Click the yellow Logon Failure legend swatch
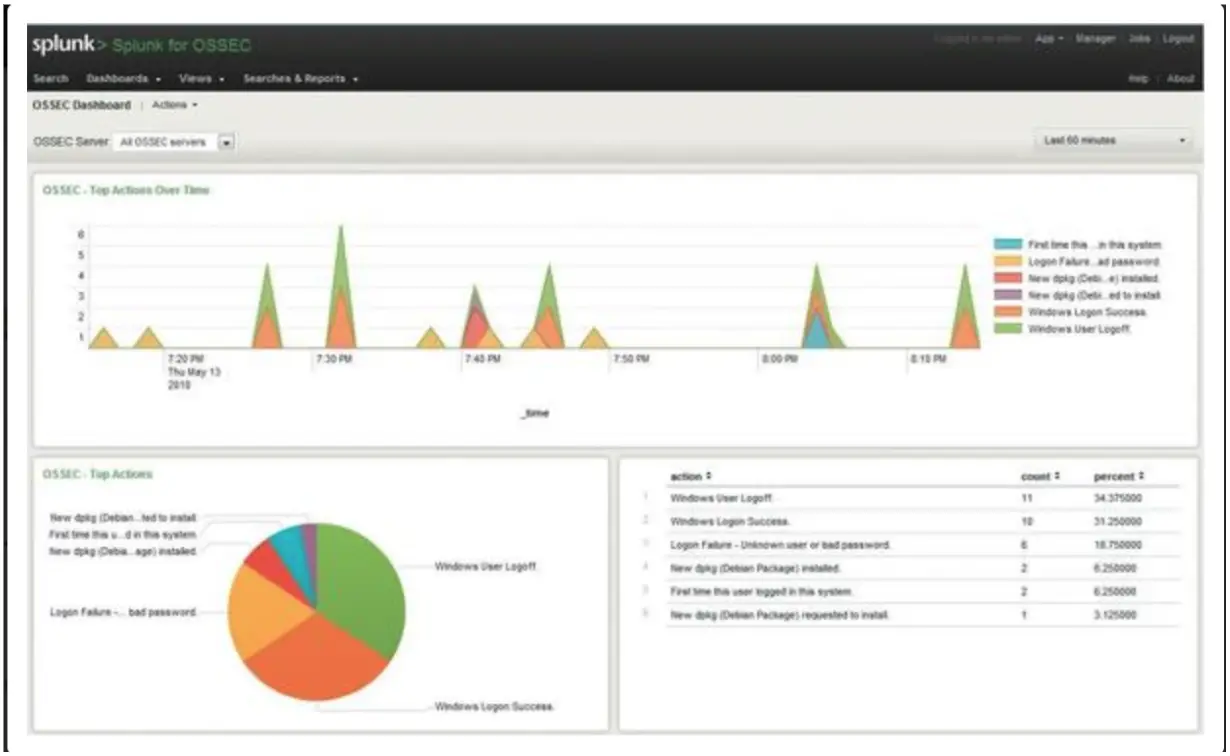This screenshot has height=756, width=1230. [1007, 261]
